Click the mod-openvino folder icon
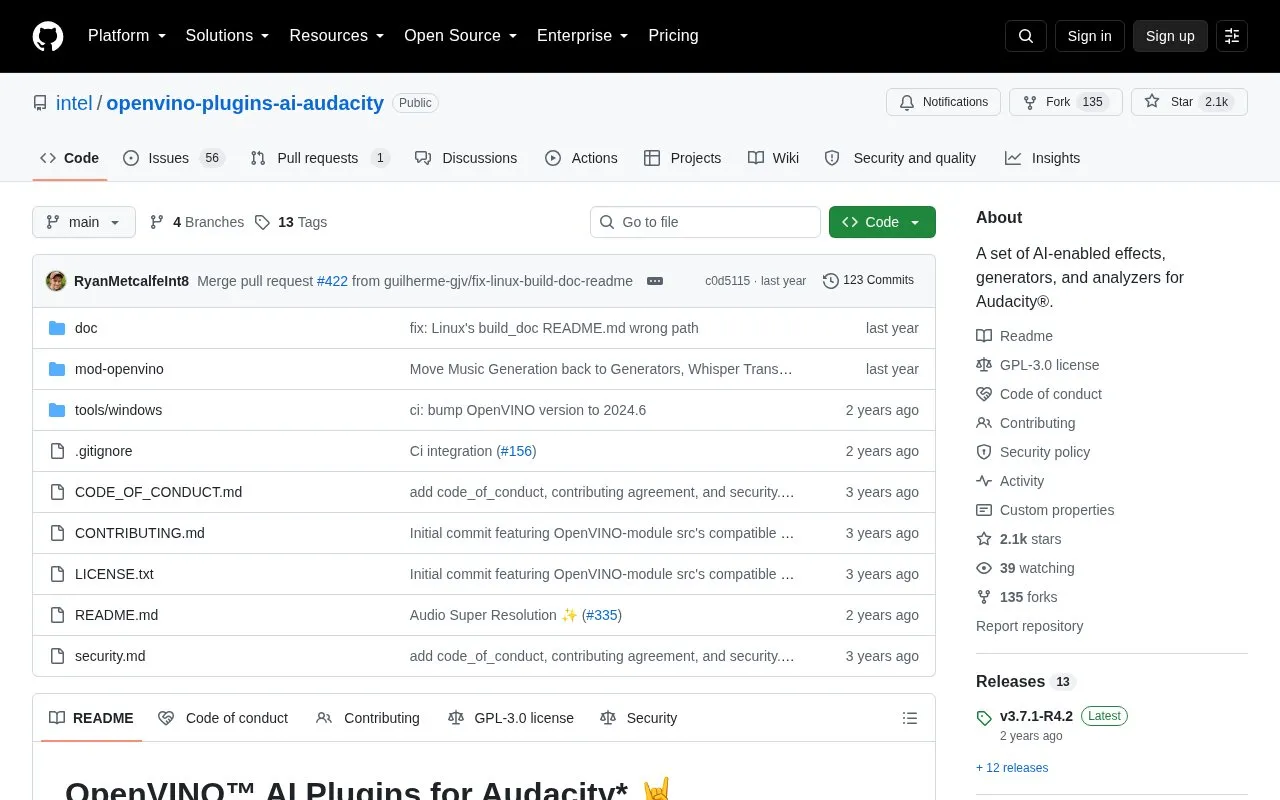 coord(57,369)
